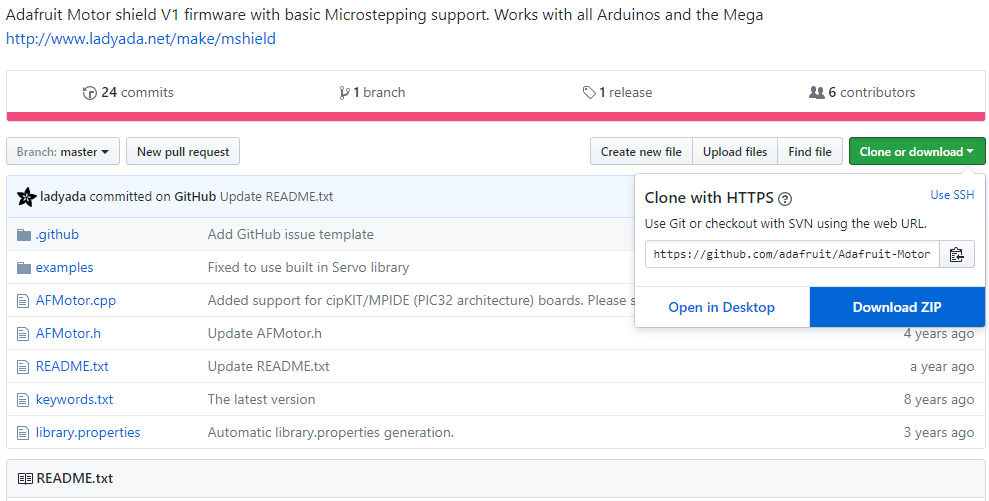The image size is (989, 501).
Task: Click the commits history icon
Action: click(x=90, y=93)
